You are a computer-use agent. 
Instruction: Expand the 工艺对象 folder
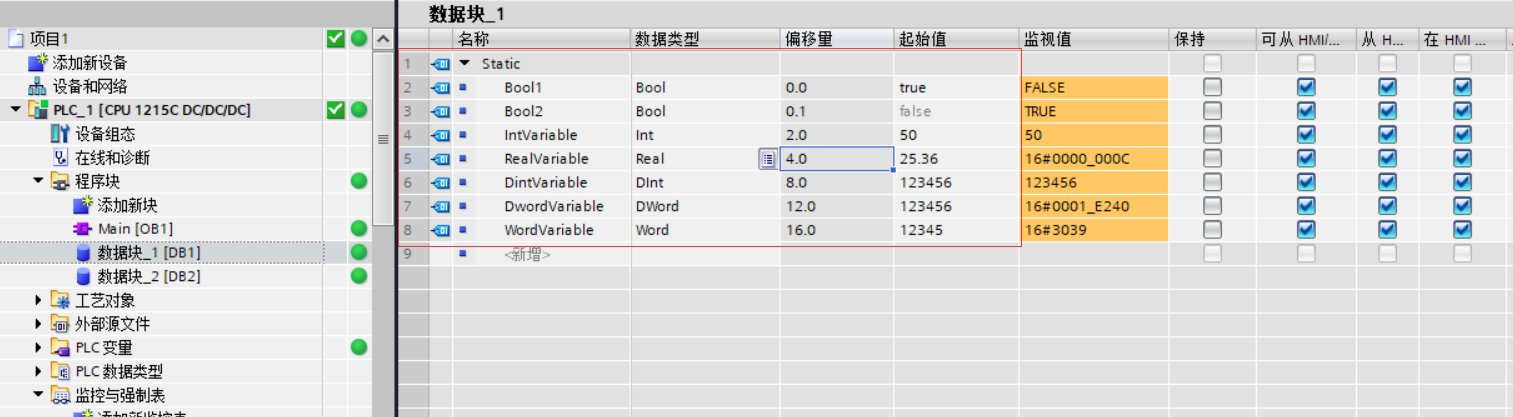[38, 300]
